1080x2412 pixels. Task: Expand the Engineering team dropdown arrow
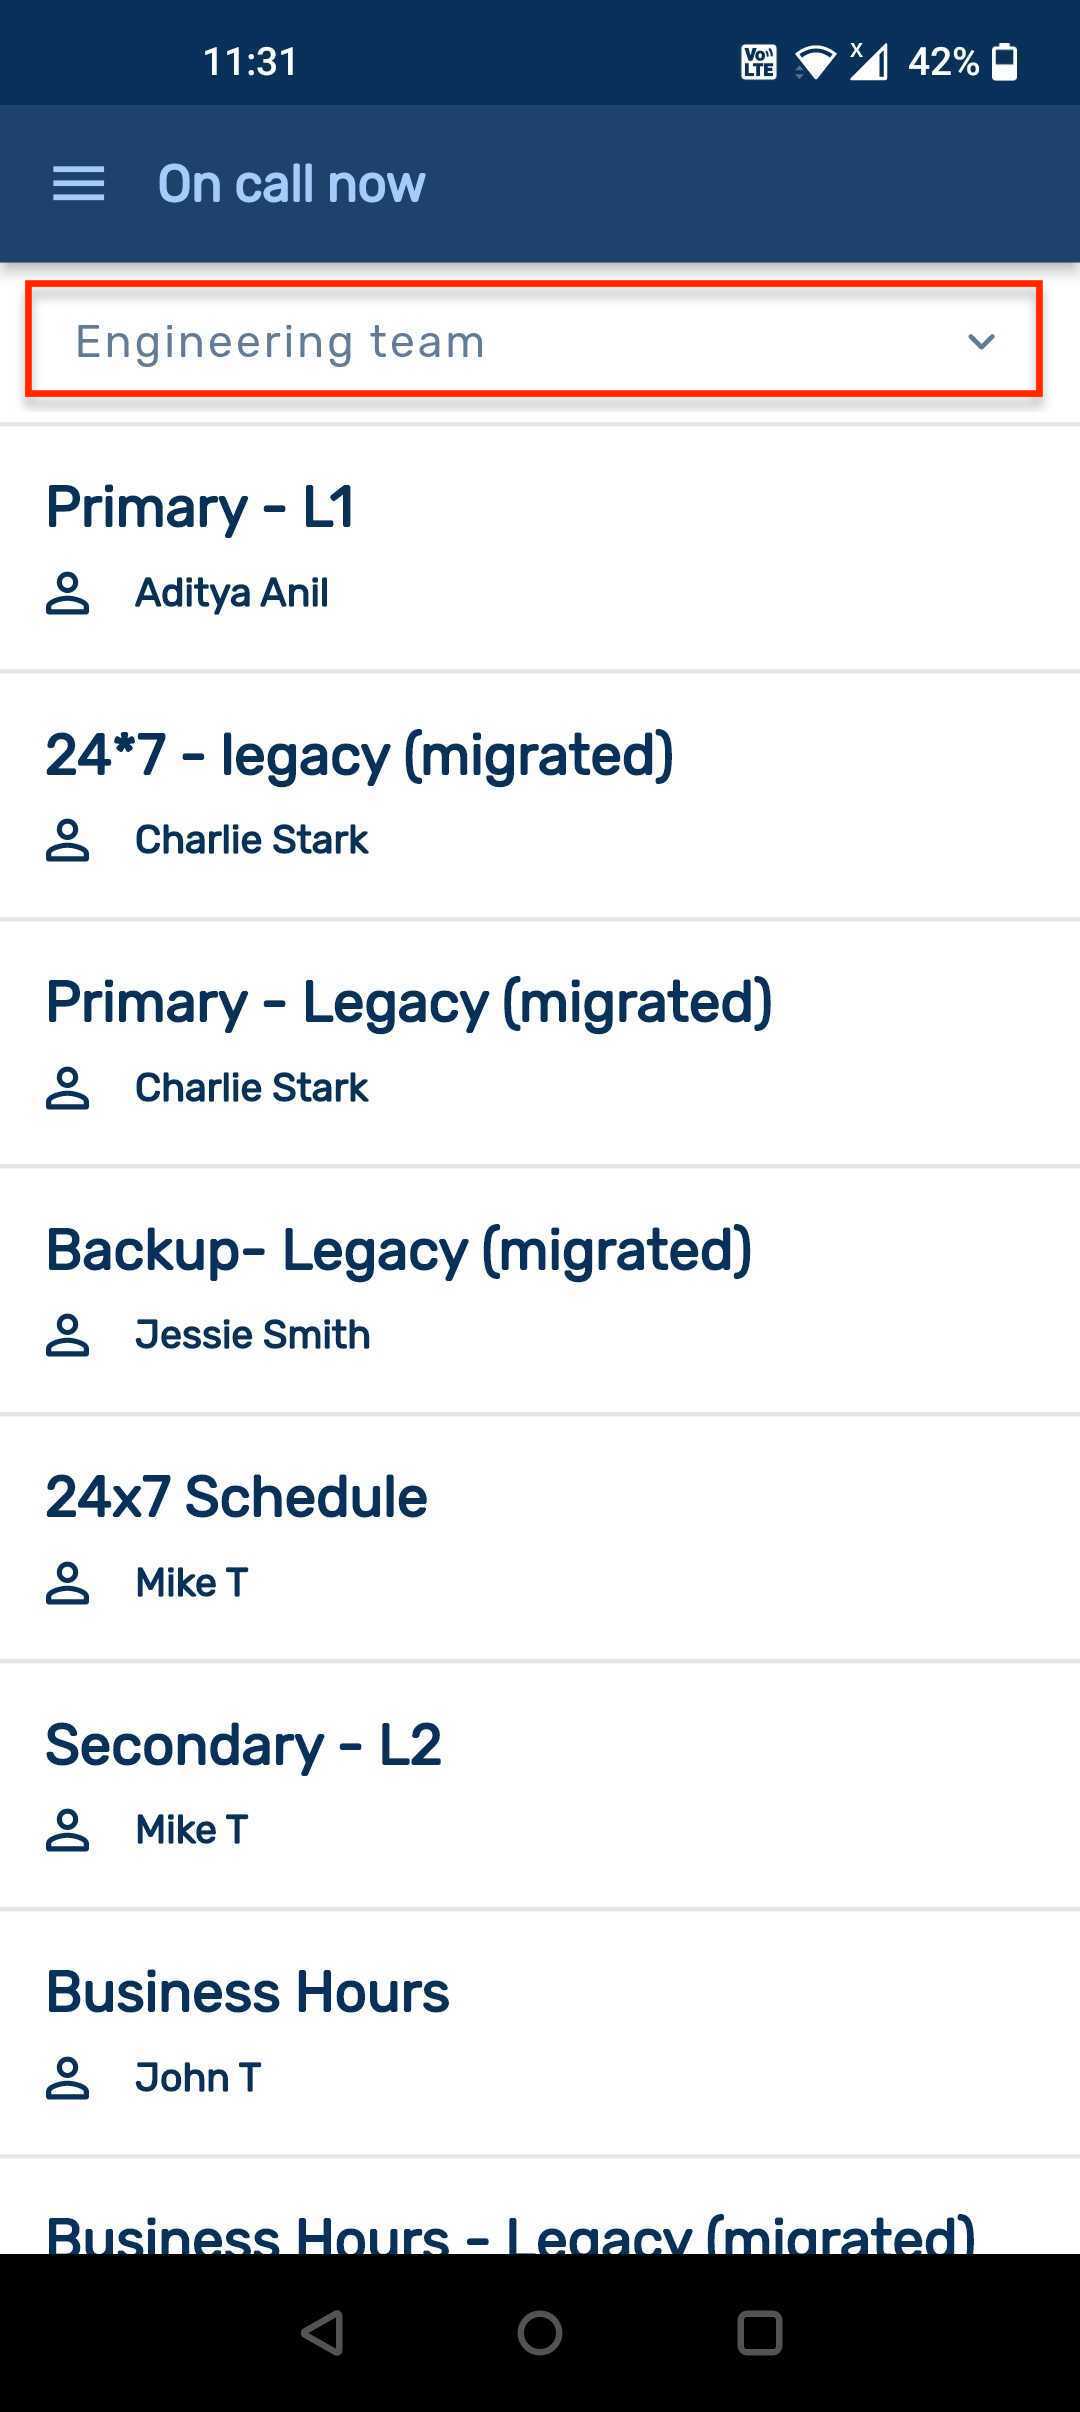pos(981,342)
